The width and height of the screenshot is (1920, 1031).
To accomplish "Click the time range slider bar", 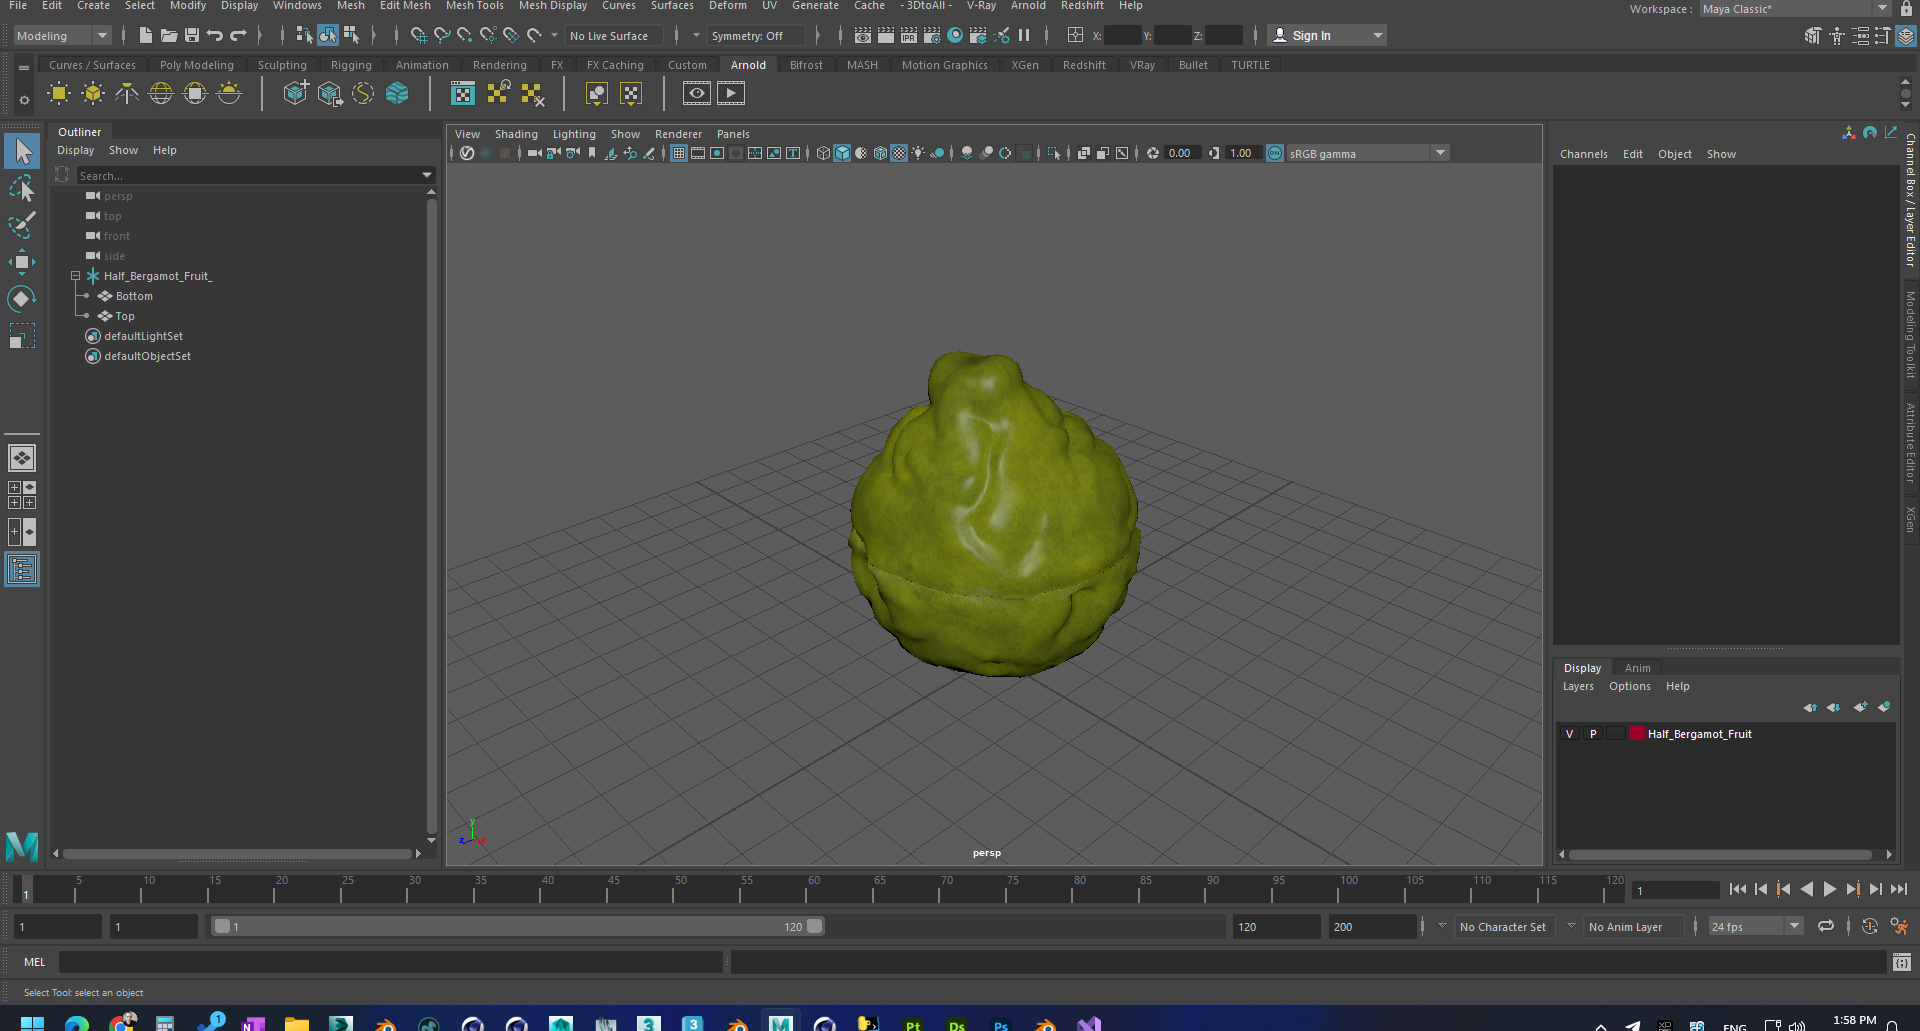I will 518,927.
